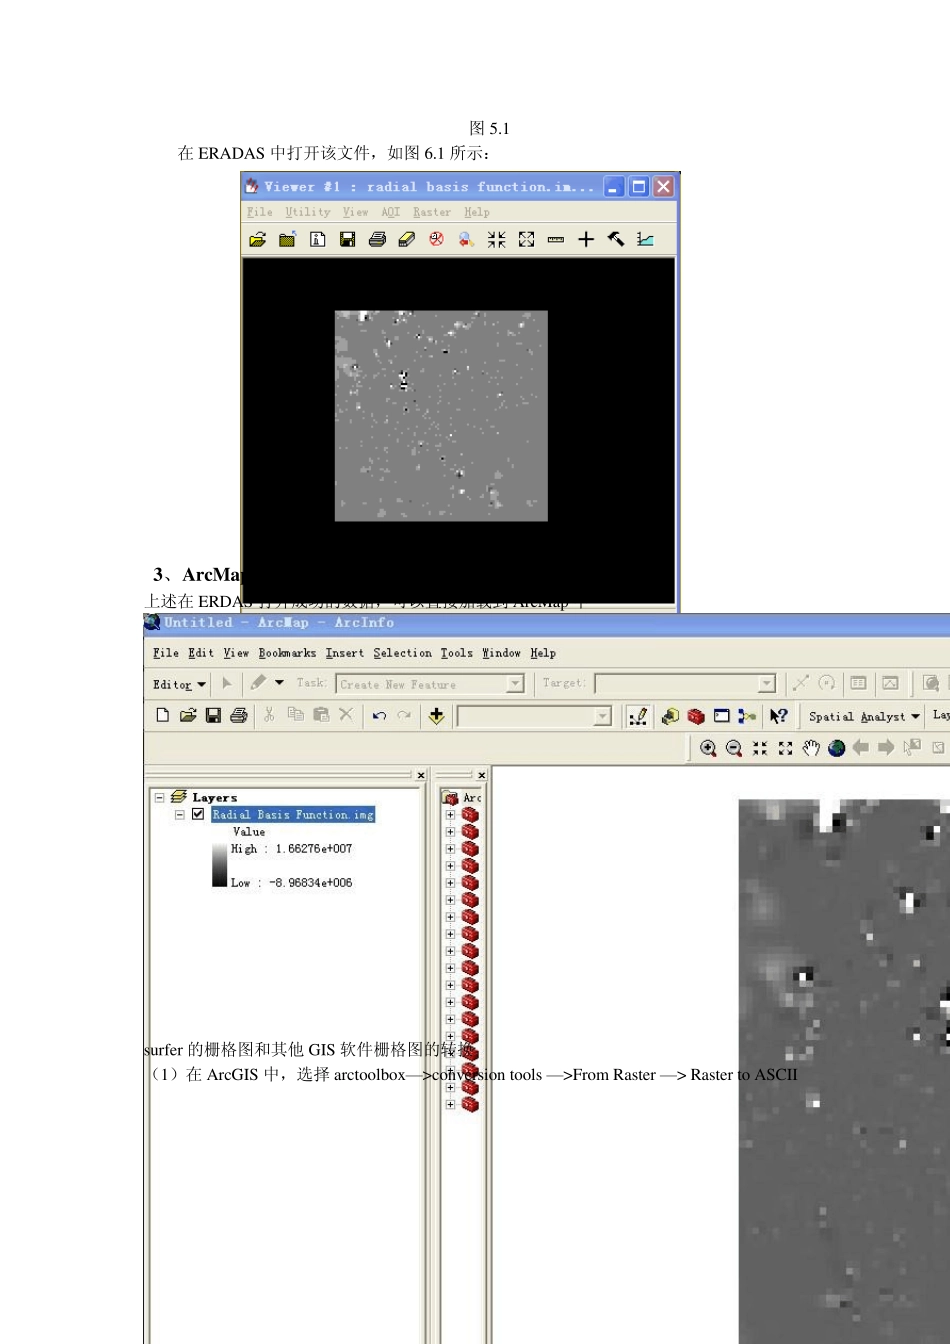
Task: Select the Pan hand tool
Action: (811, 748)
